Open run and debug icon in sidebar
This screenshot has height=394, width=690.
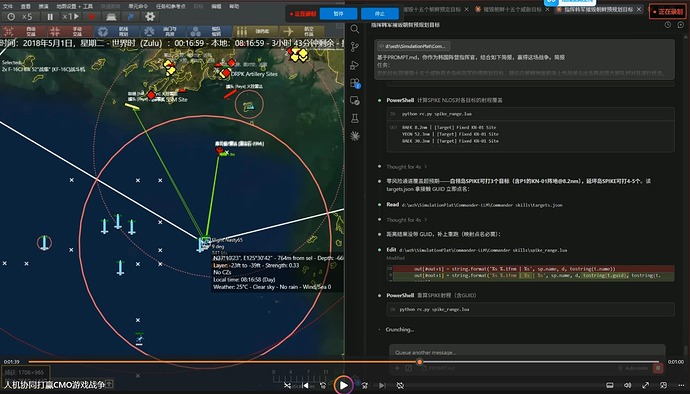coord(355,65)
